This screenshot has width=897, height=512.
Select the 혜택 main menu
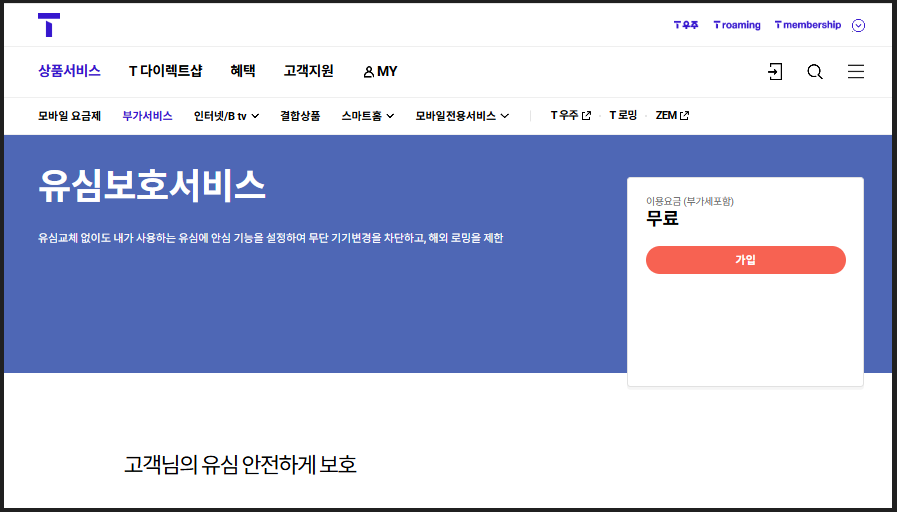pyautogui.click(x=243, y=71)
